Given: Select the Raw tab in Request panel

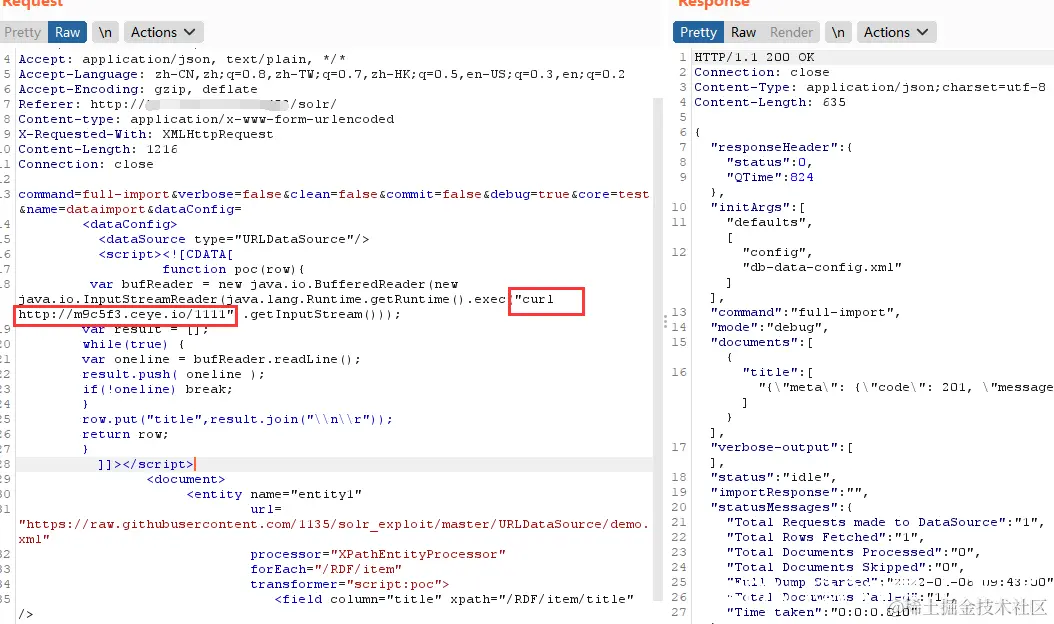Looking at the screenshot, I should 67,32.
